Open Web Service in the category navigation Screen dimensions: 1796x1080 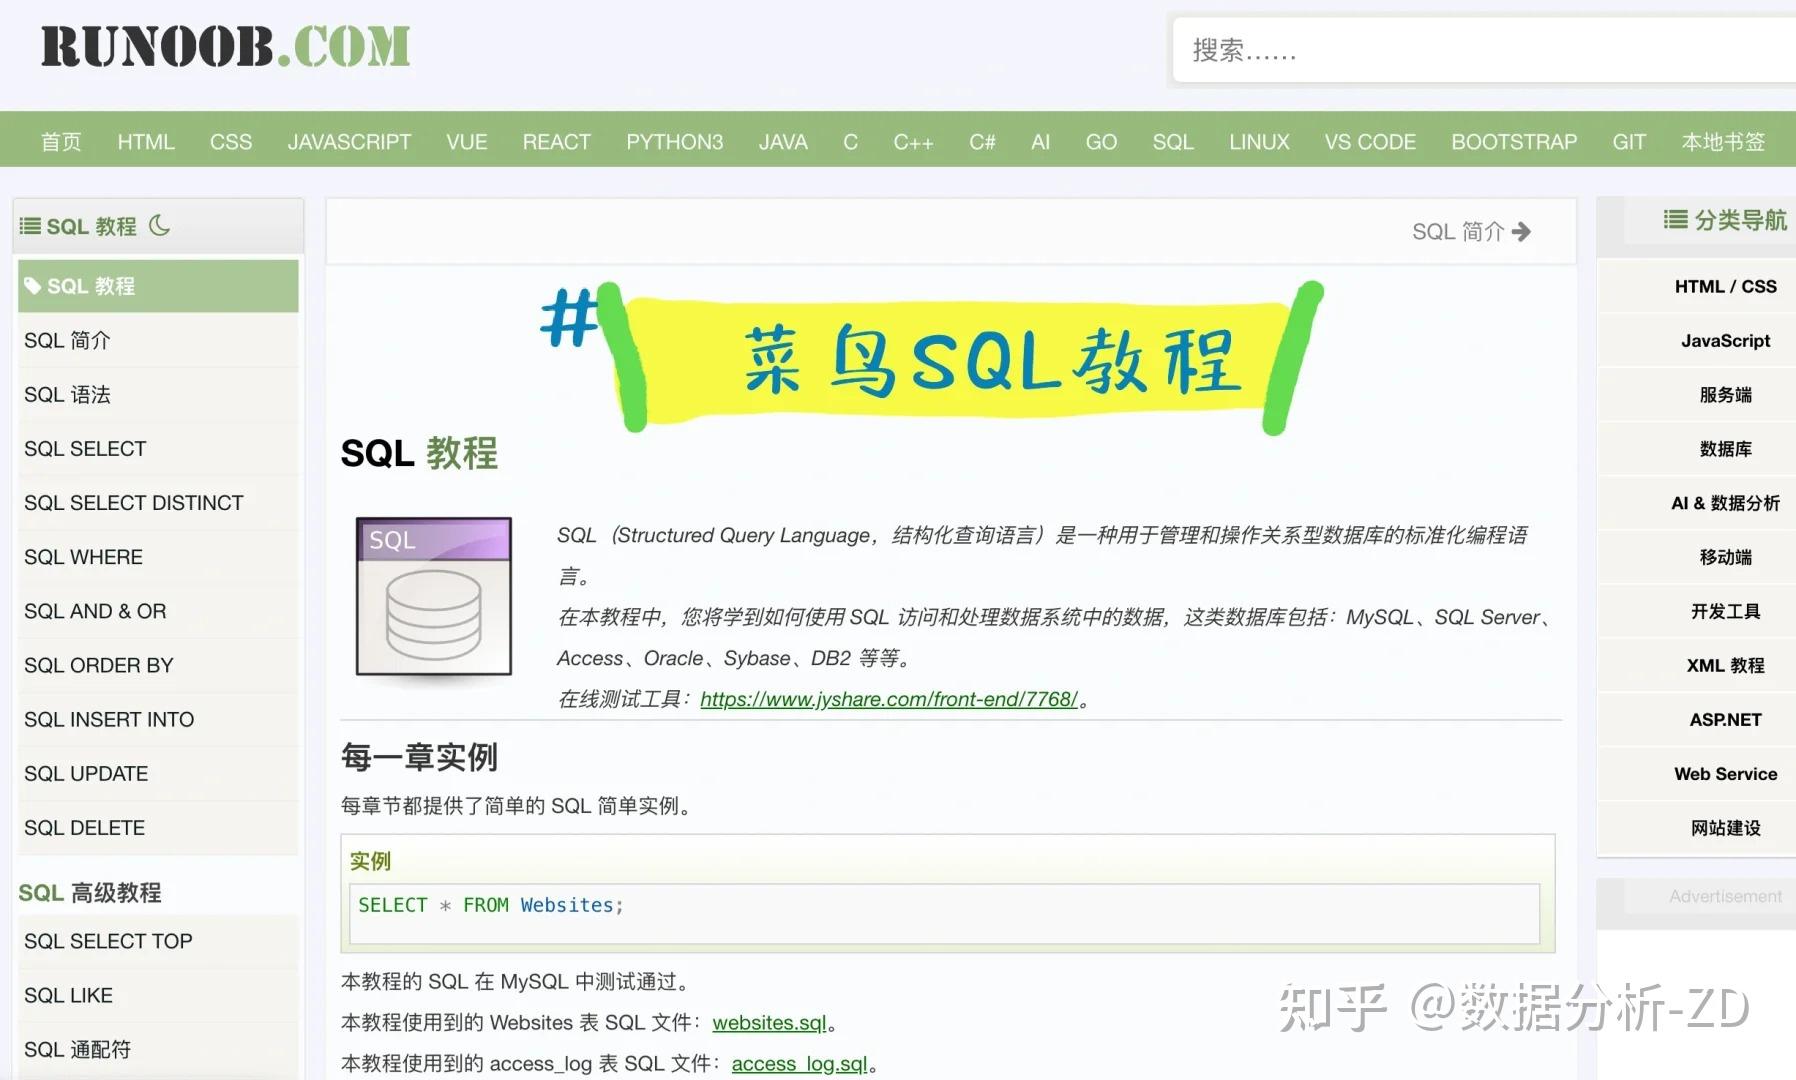click(x=1724, y=773)
